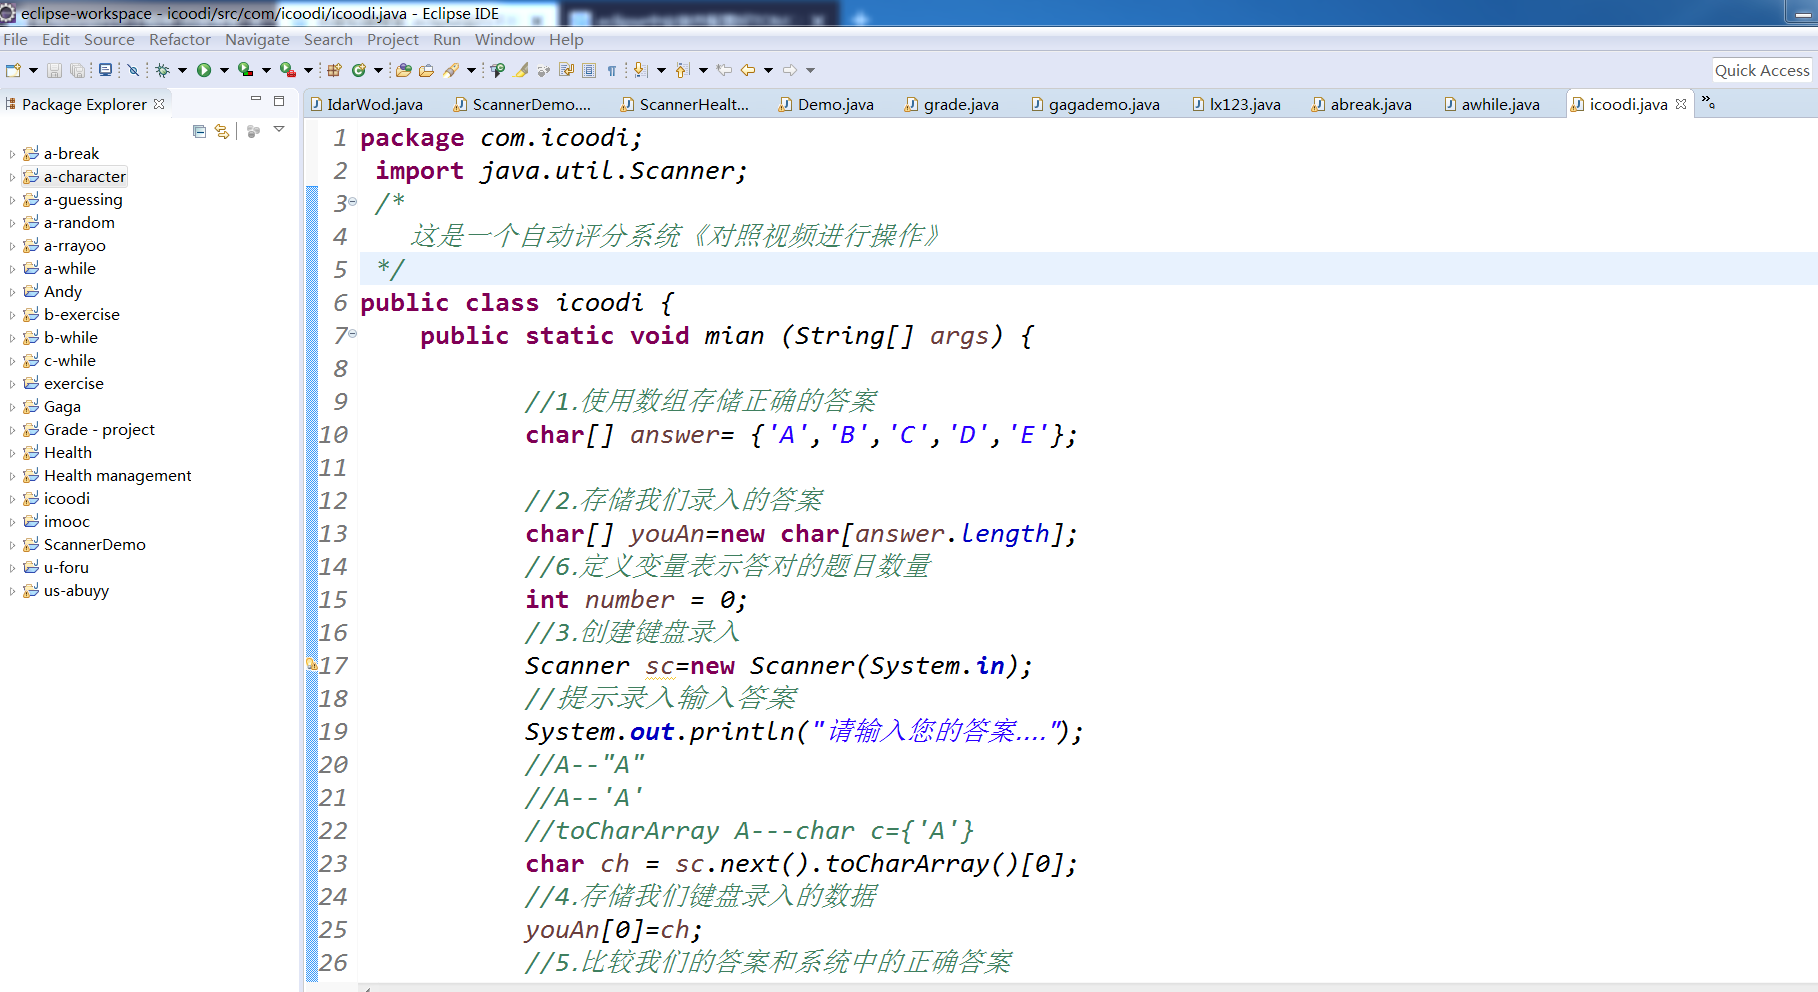Show hidden editor tabs list chevron
The image size is (1818, 992).
1708,103
